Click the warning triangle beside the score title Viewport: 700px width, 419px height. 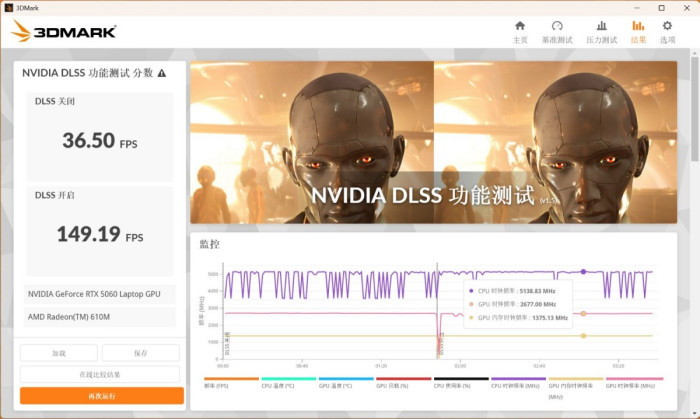click(162, 73)
